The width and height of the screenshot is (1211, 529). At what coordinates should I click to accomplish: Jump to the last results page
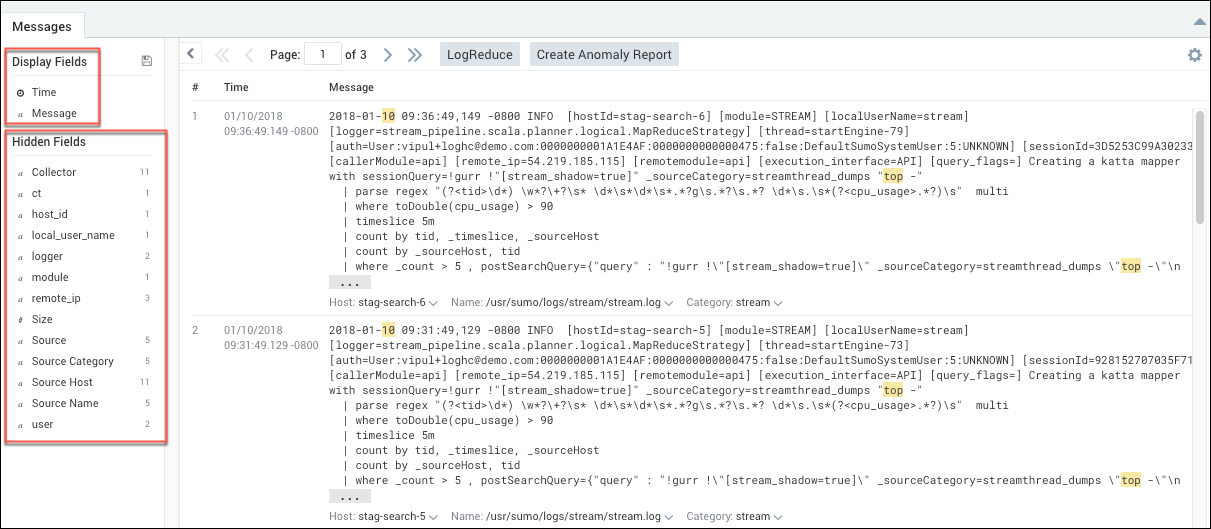pyautogui.click(x=415, y=55)
